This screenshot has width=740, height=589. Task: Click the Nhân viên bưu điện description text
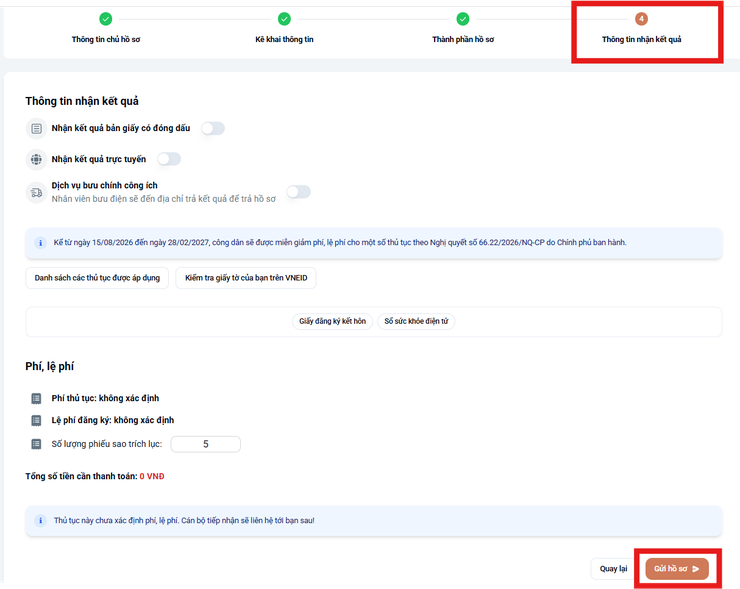[x=164, y=199]
